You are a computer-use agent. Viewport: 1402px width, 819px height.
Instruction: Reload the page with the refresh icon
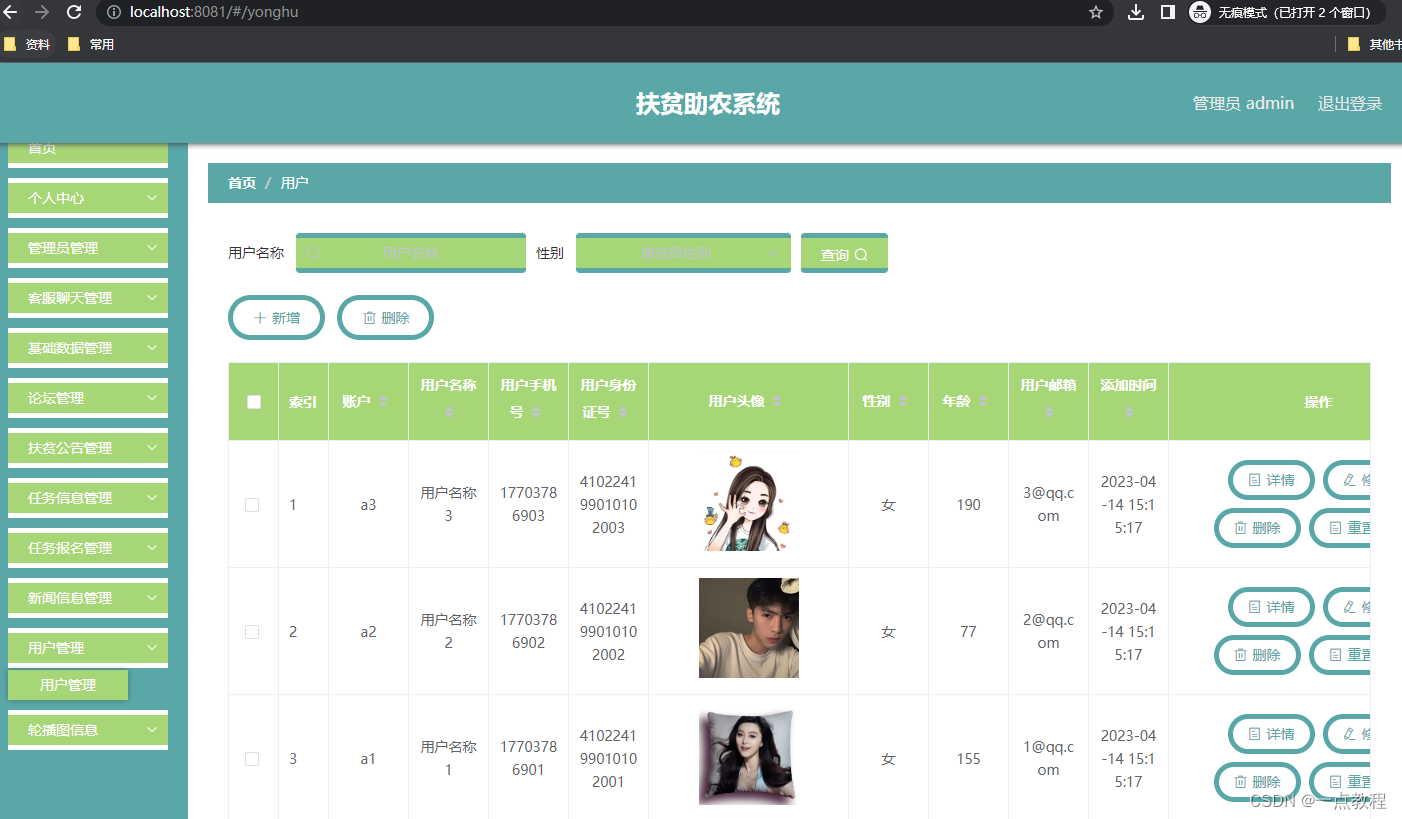click(74, 12)
